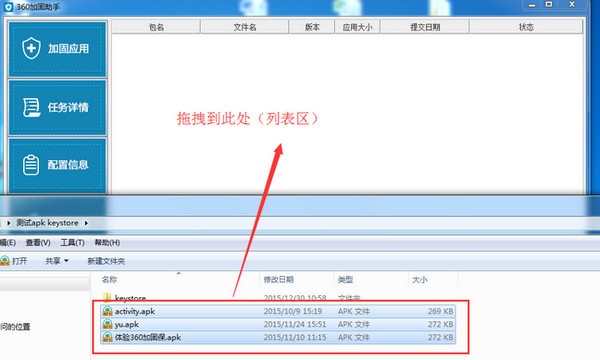600x360 pixels.
Task: Click 新建文件夹 in Explorer toolbar
Action: (106, 261)
